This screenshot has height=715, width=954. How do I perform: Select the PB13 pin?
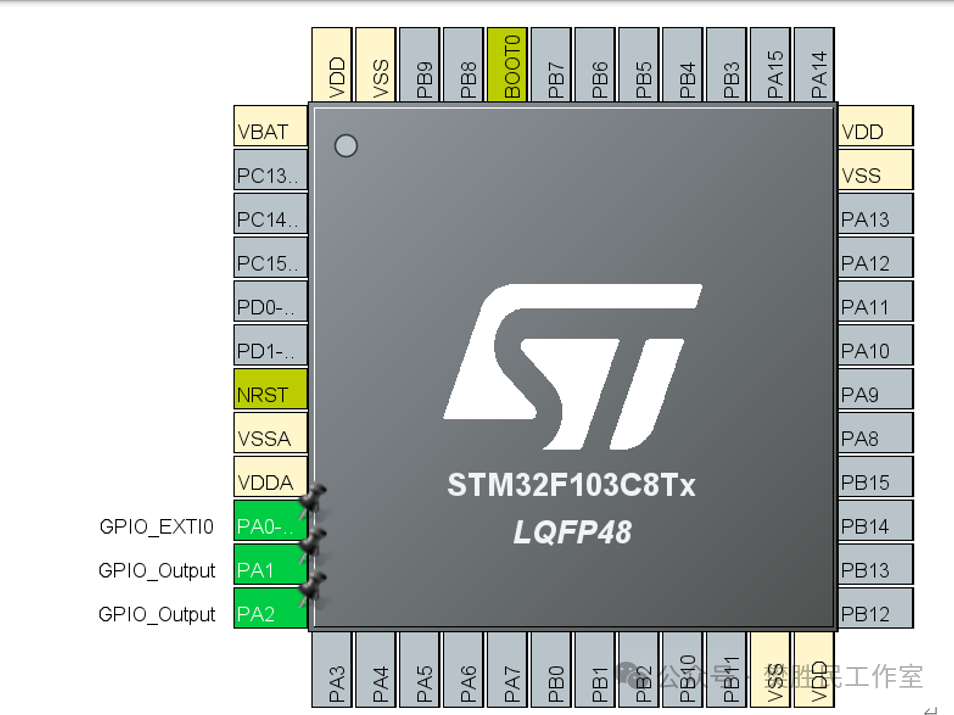(876, 564)
